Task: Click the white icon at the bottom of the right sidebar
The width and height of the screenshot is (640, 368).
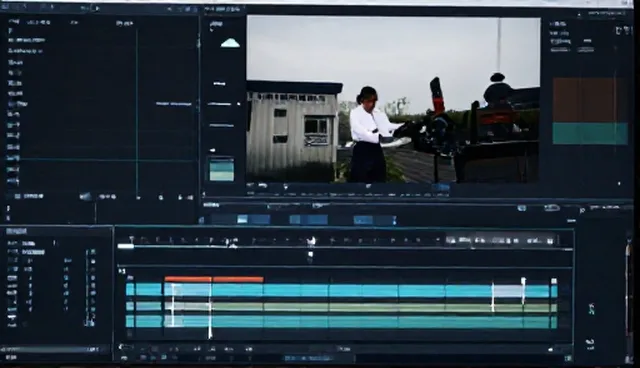Action: [589, 344]
